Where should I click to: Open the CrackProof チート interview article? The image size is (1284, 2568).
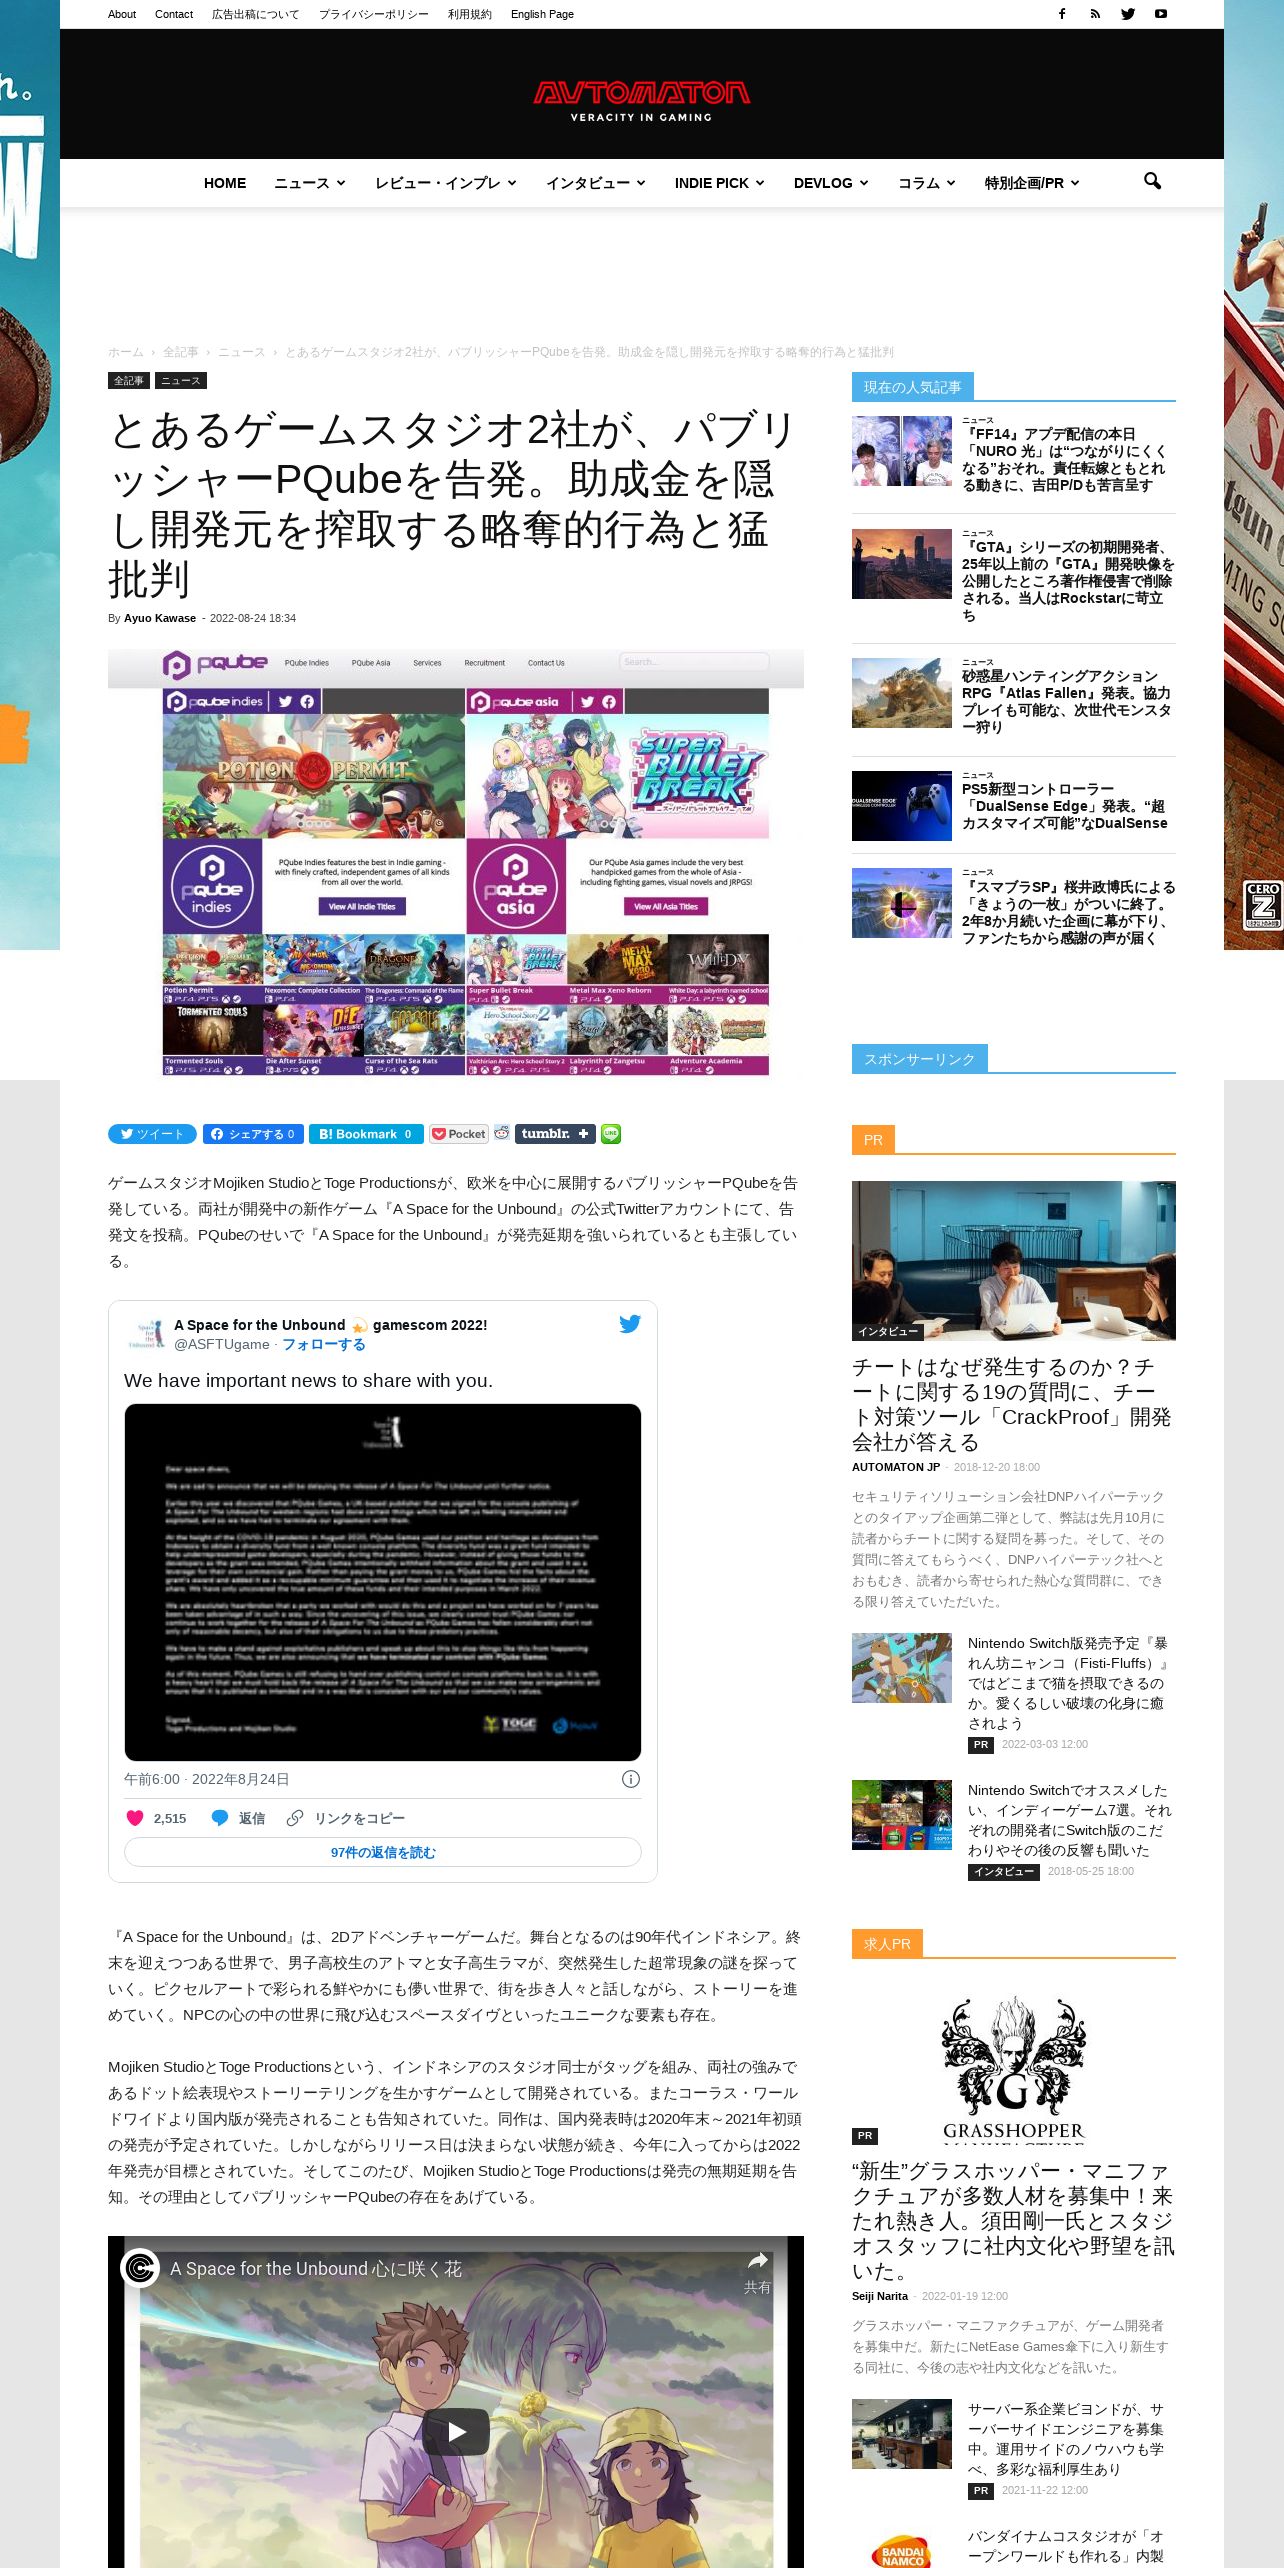pyautogui.click(x=1011, y=1404)
